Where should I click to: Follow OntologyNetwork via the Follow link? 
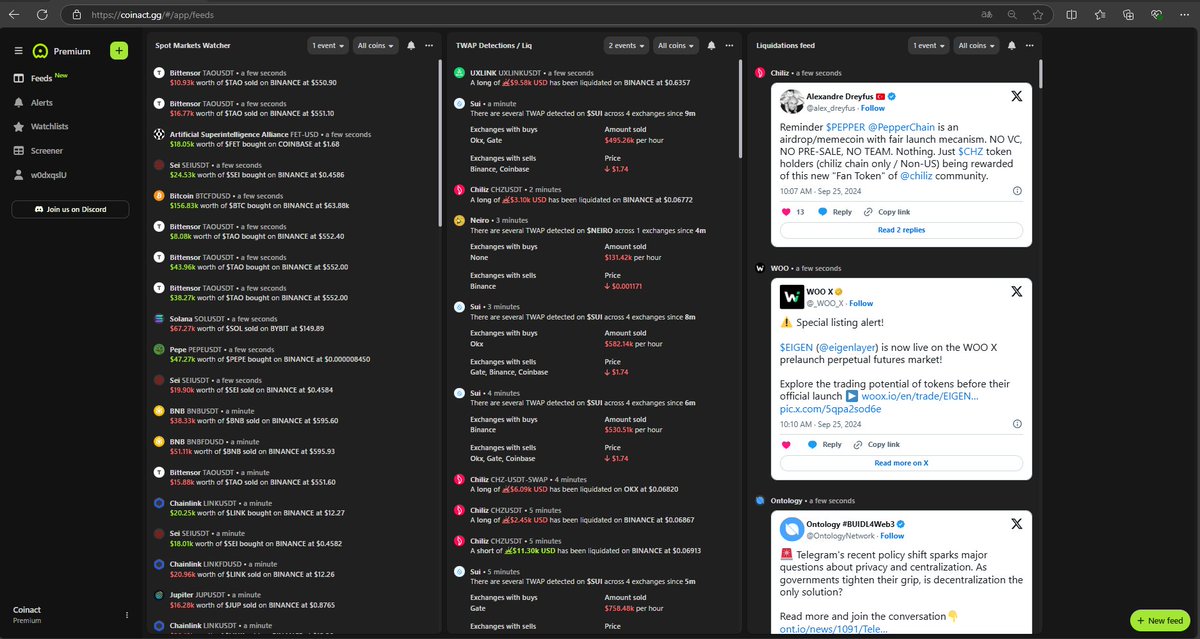[x=893, y=535]
